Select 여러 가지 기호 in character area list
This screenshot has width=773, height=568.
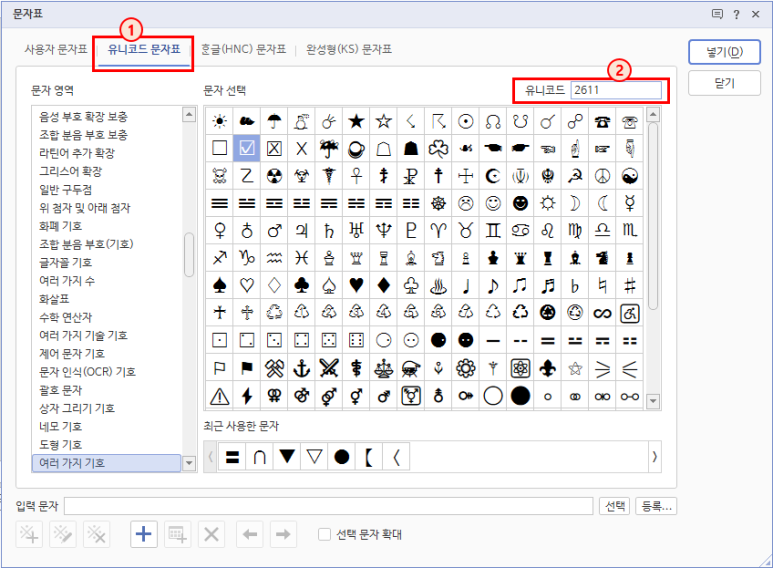click(x=106, y=463)
